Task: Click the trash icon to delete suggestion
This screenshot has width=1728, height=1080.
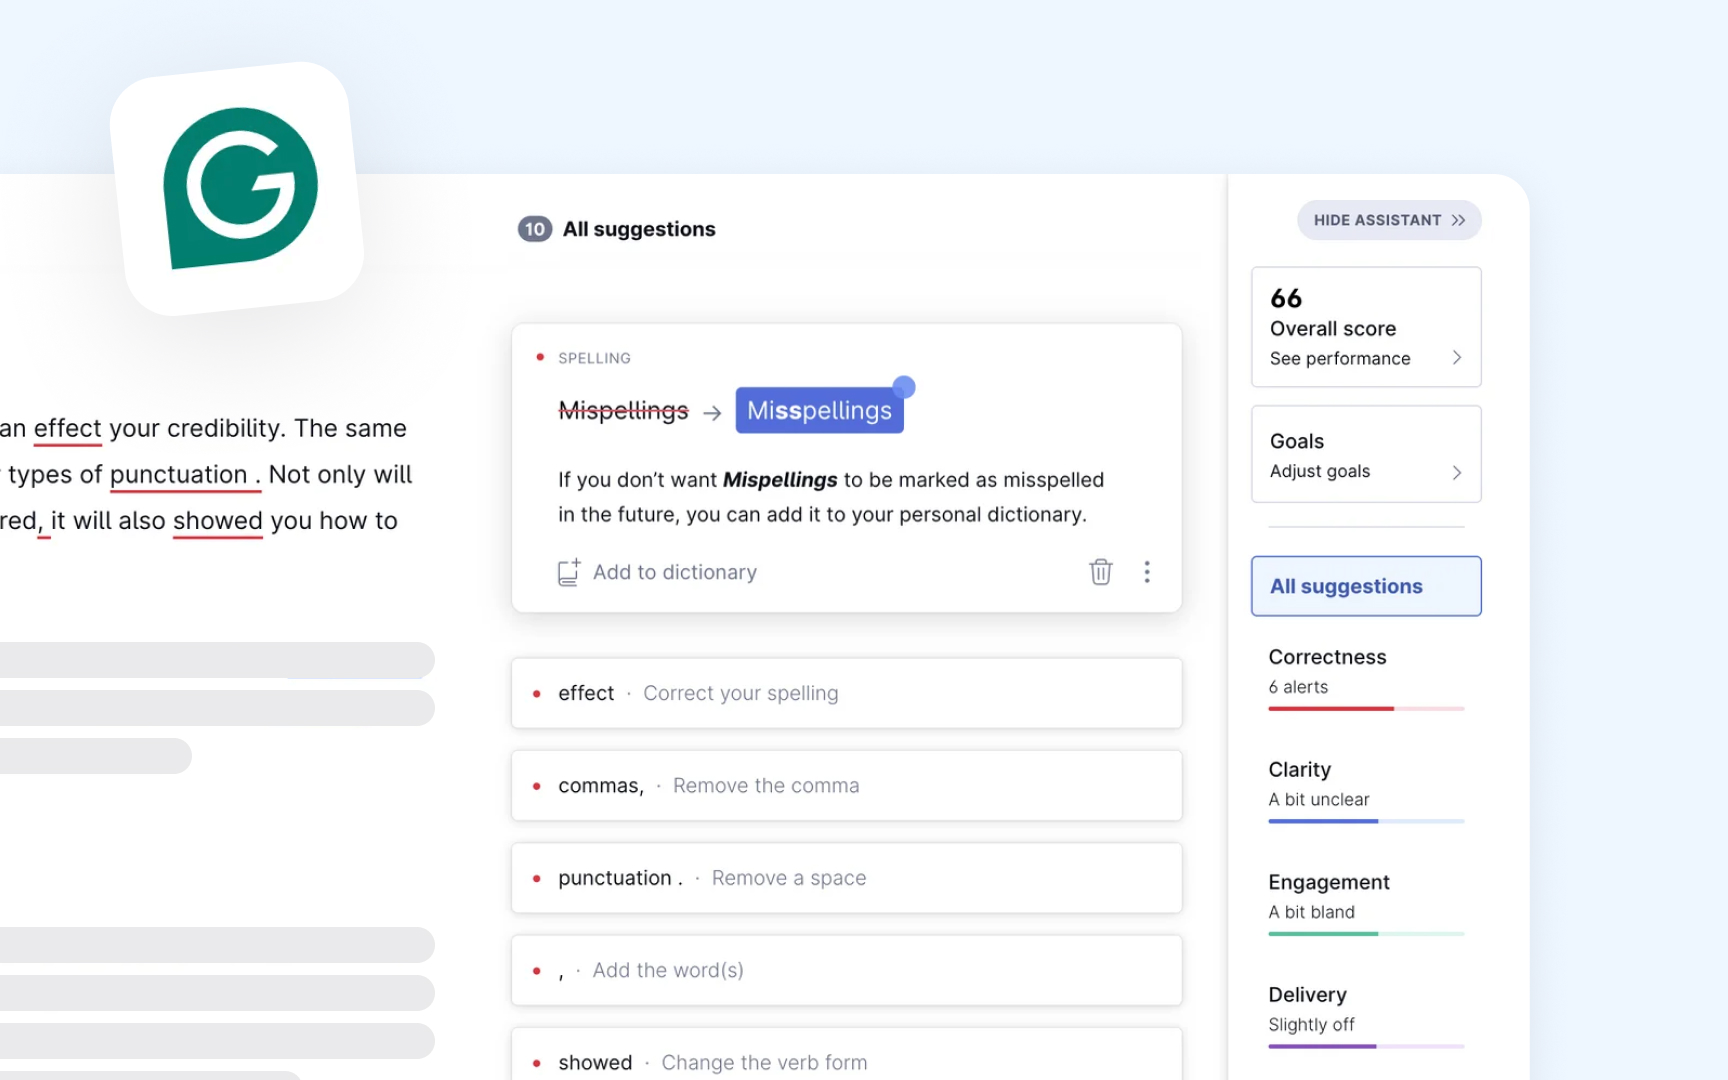Action: click(x=1100, y=571)
